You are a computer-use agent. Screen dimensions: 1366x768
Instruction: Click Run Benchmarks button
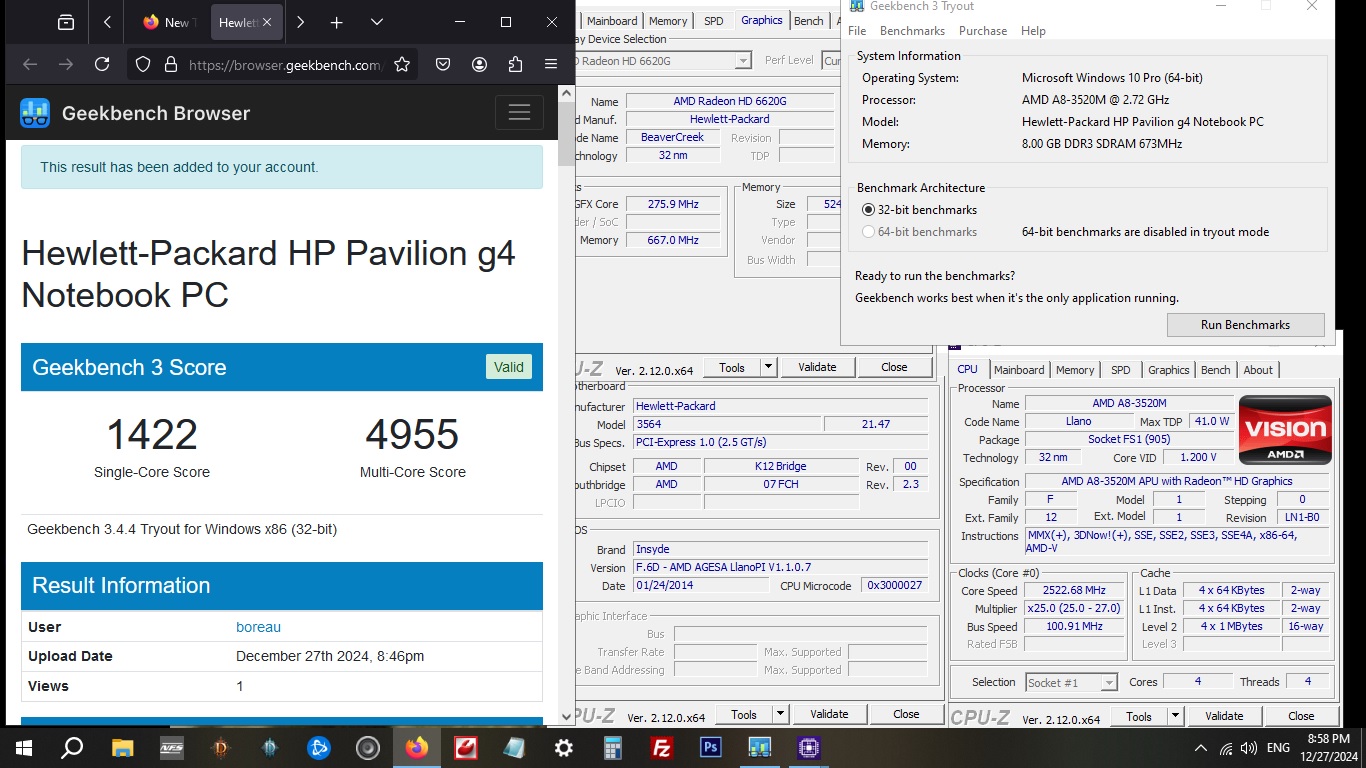point(1245,325)
